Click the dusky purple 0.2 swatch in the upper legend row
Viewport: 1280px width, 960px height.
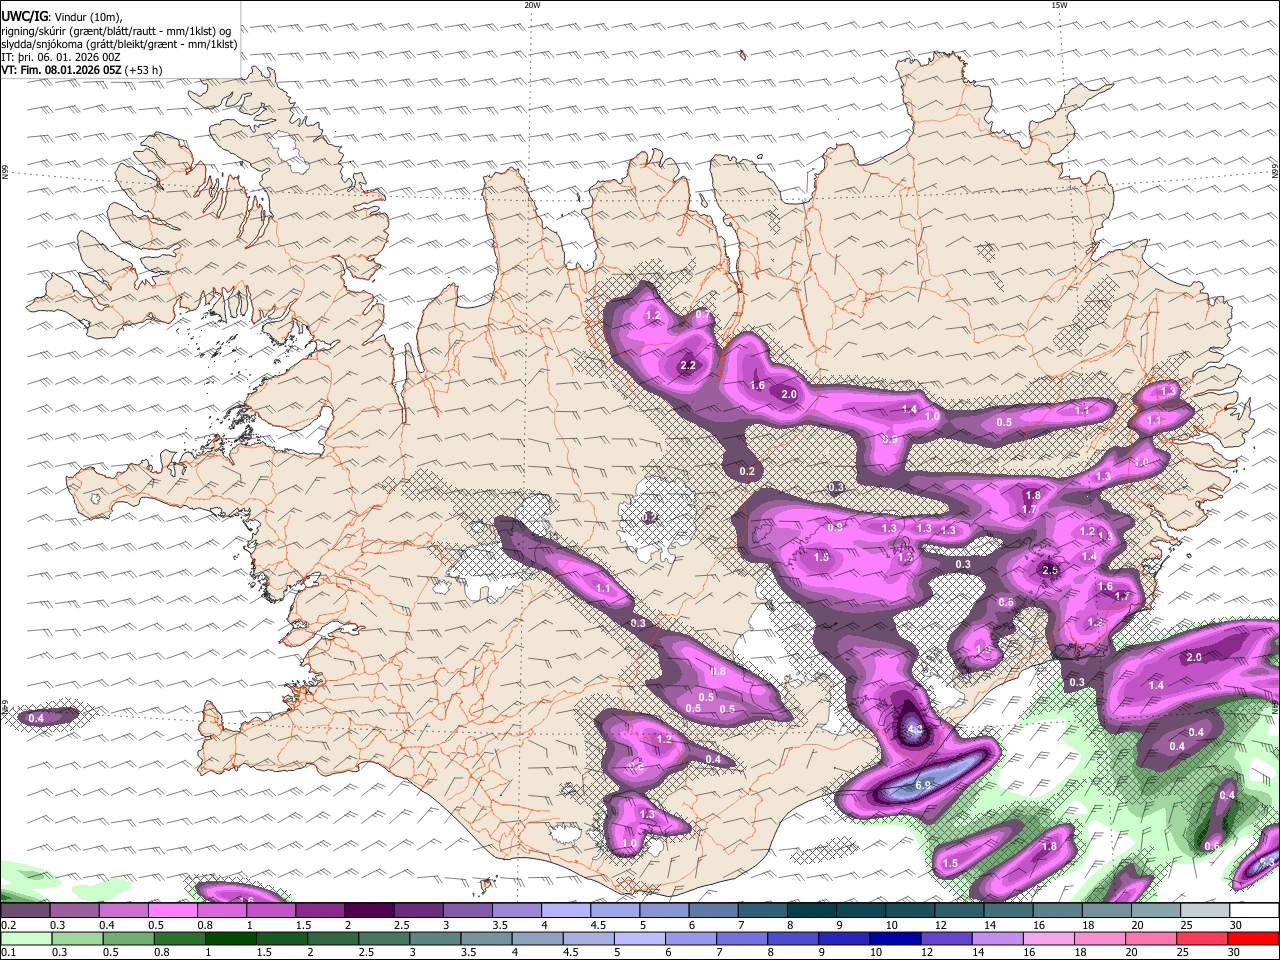tap(26, 911)
